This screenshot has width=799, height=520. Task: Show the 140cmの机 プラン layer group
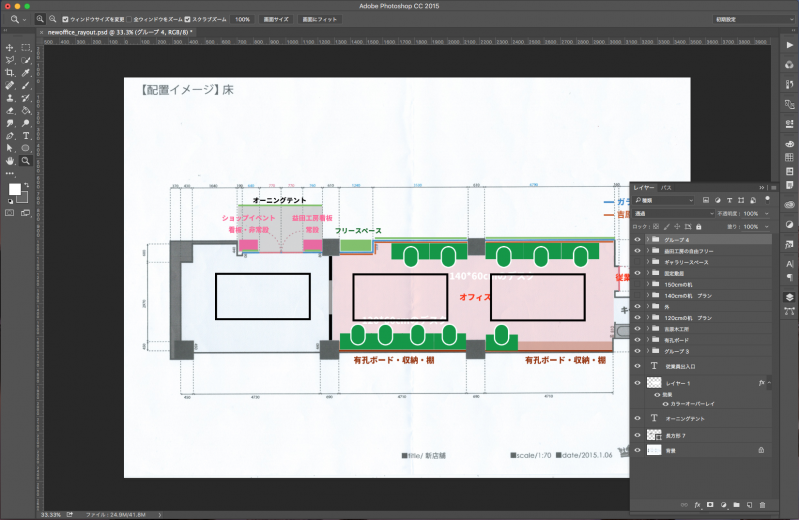pyautogui.click(x=637, y=295)
